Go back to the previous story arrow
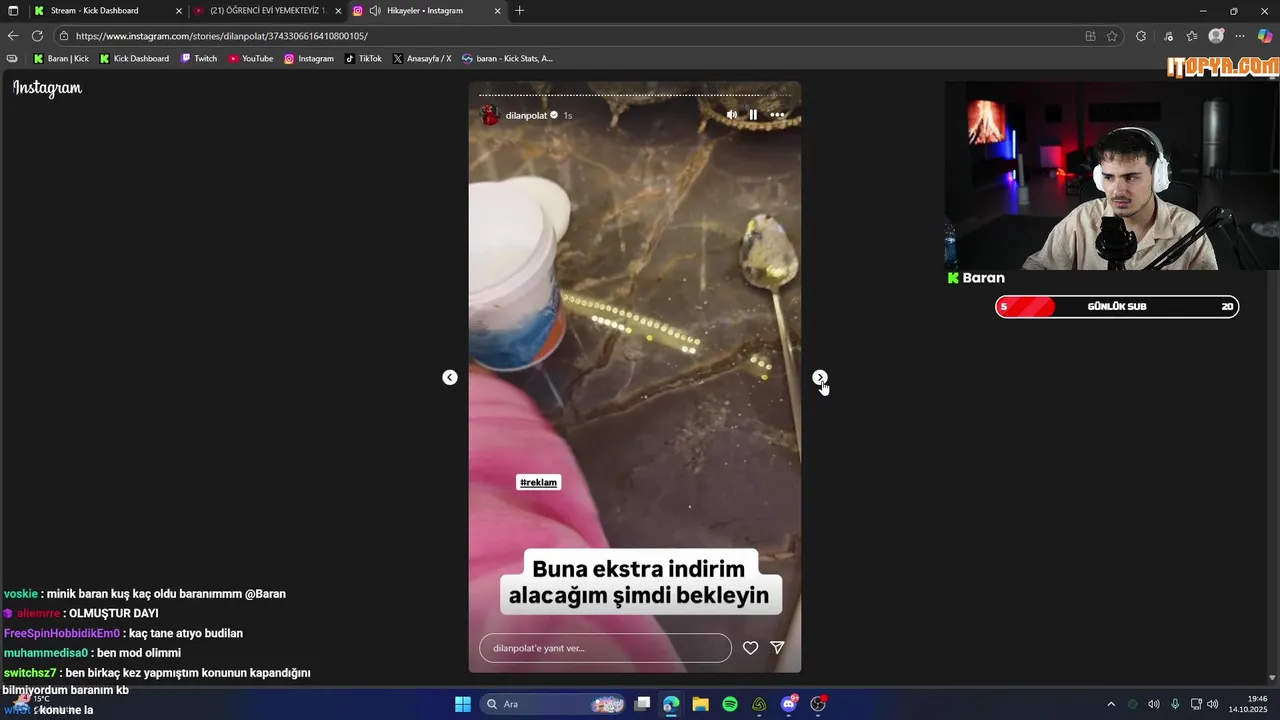This screenshot has height=720, width=1280. tap(450, 377)
